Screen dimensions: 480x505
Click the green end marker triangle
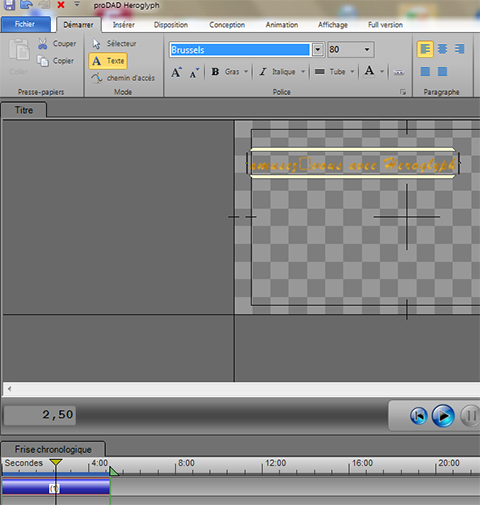(113, 471)
